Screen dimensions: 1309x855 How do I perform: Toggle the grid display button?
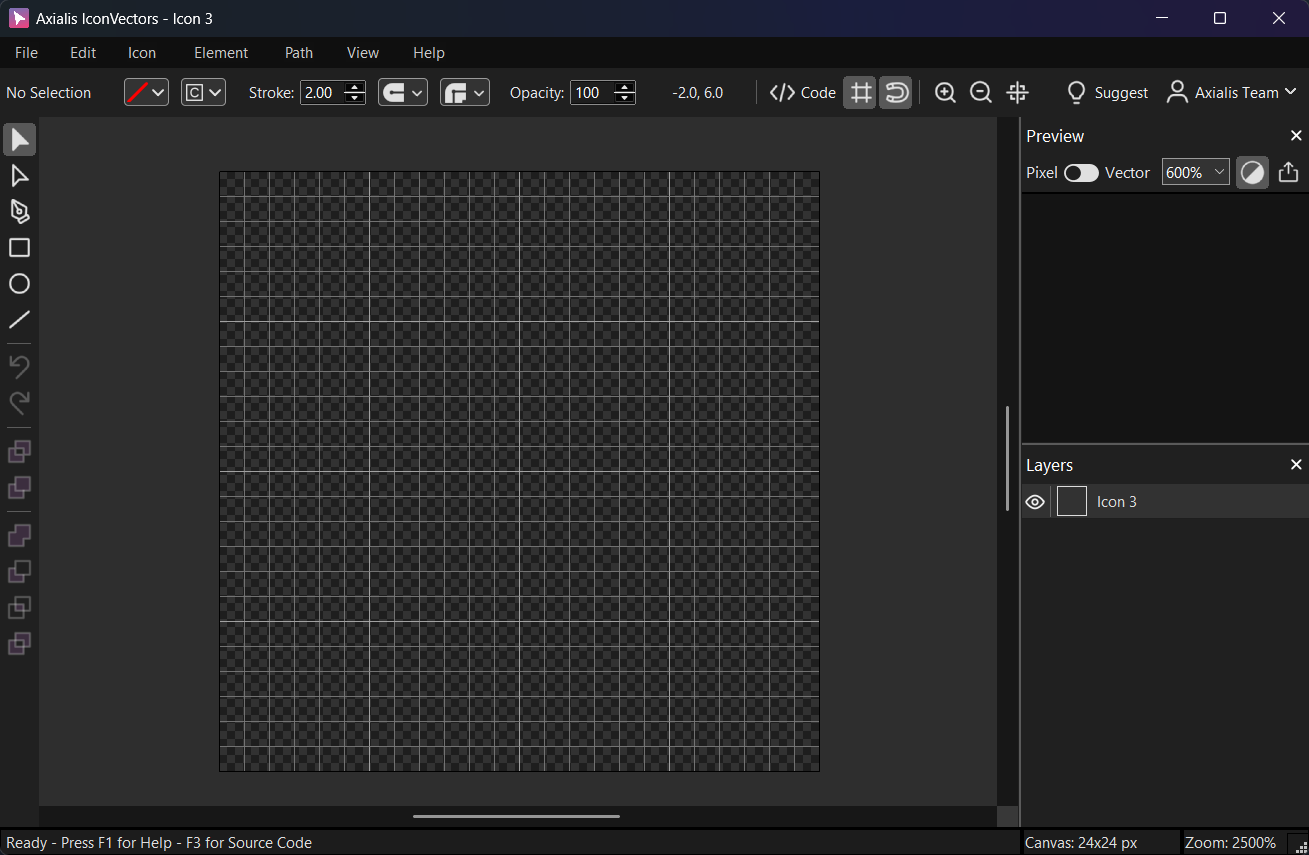coord(860,93)
